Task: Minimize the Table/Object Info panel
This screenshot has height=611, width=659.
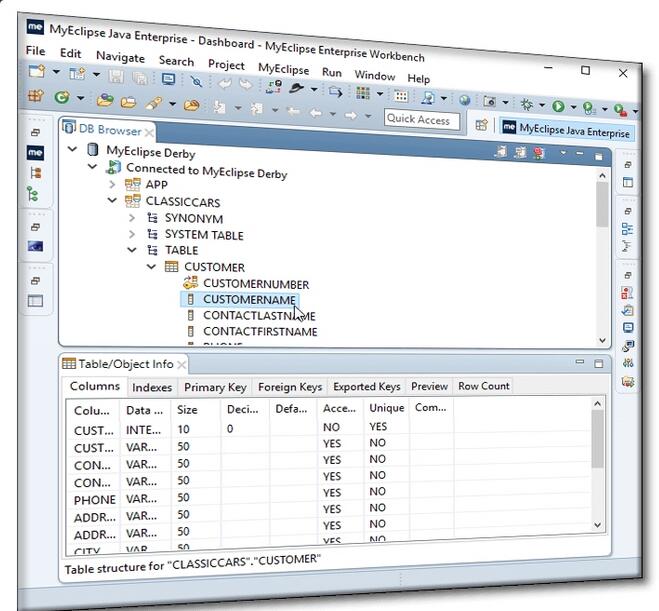Action: tap(580, 361)
